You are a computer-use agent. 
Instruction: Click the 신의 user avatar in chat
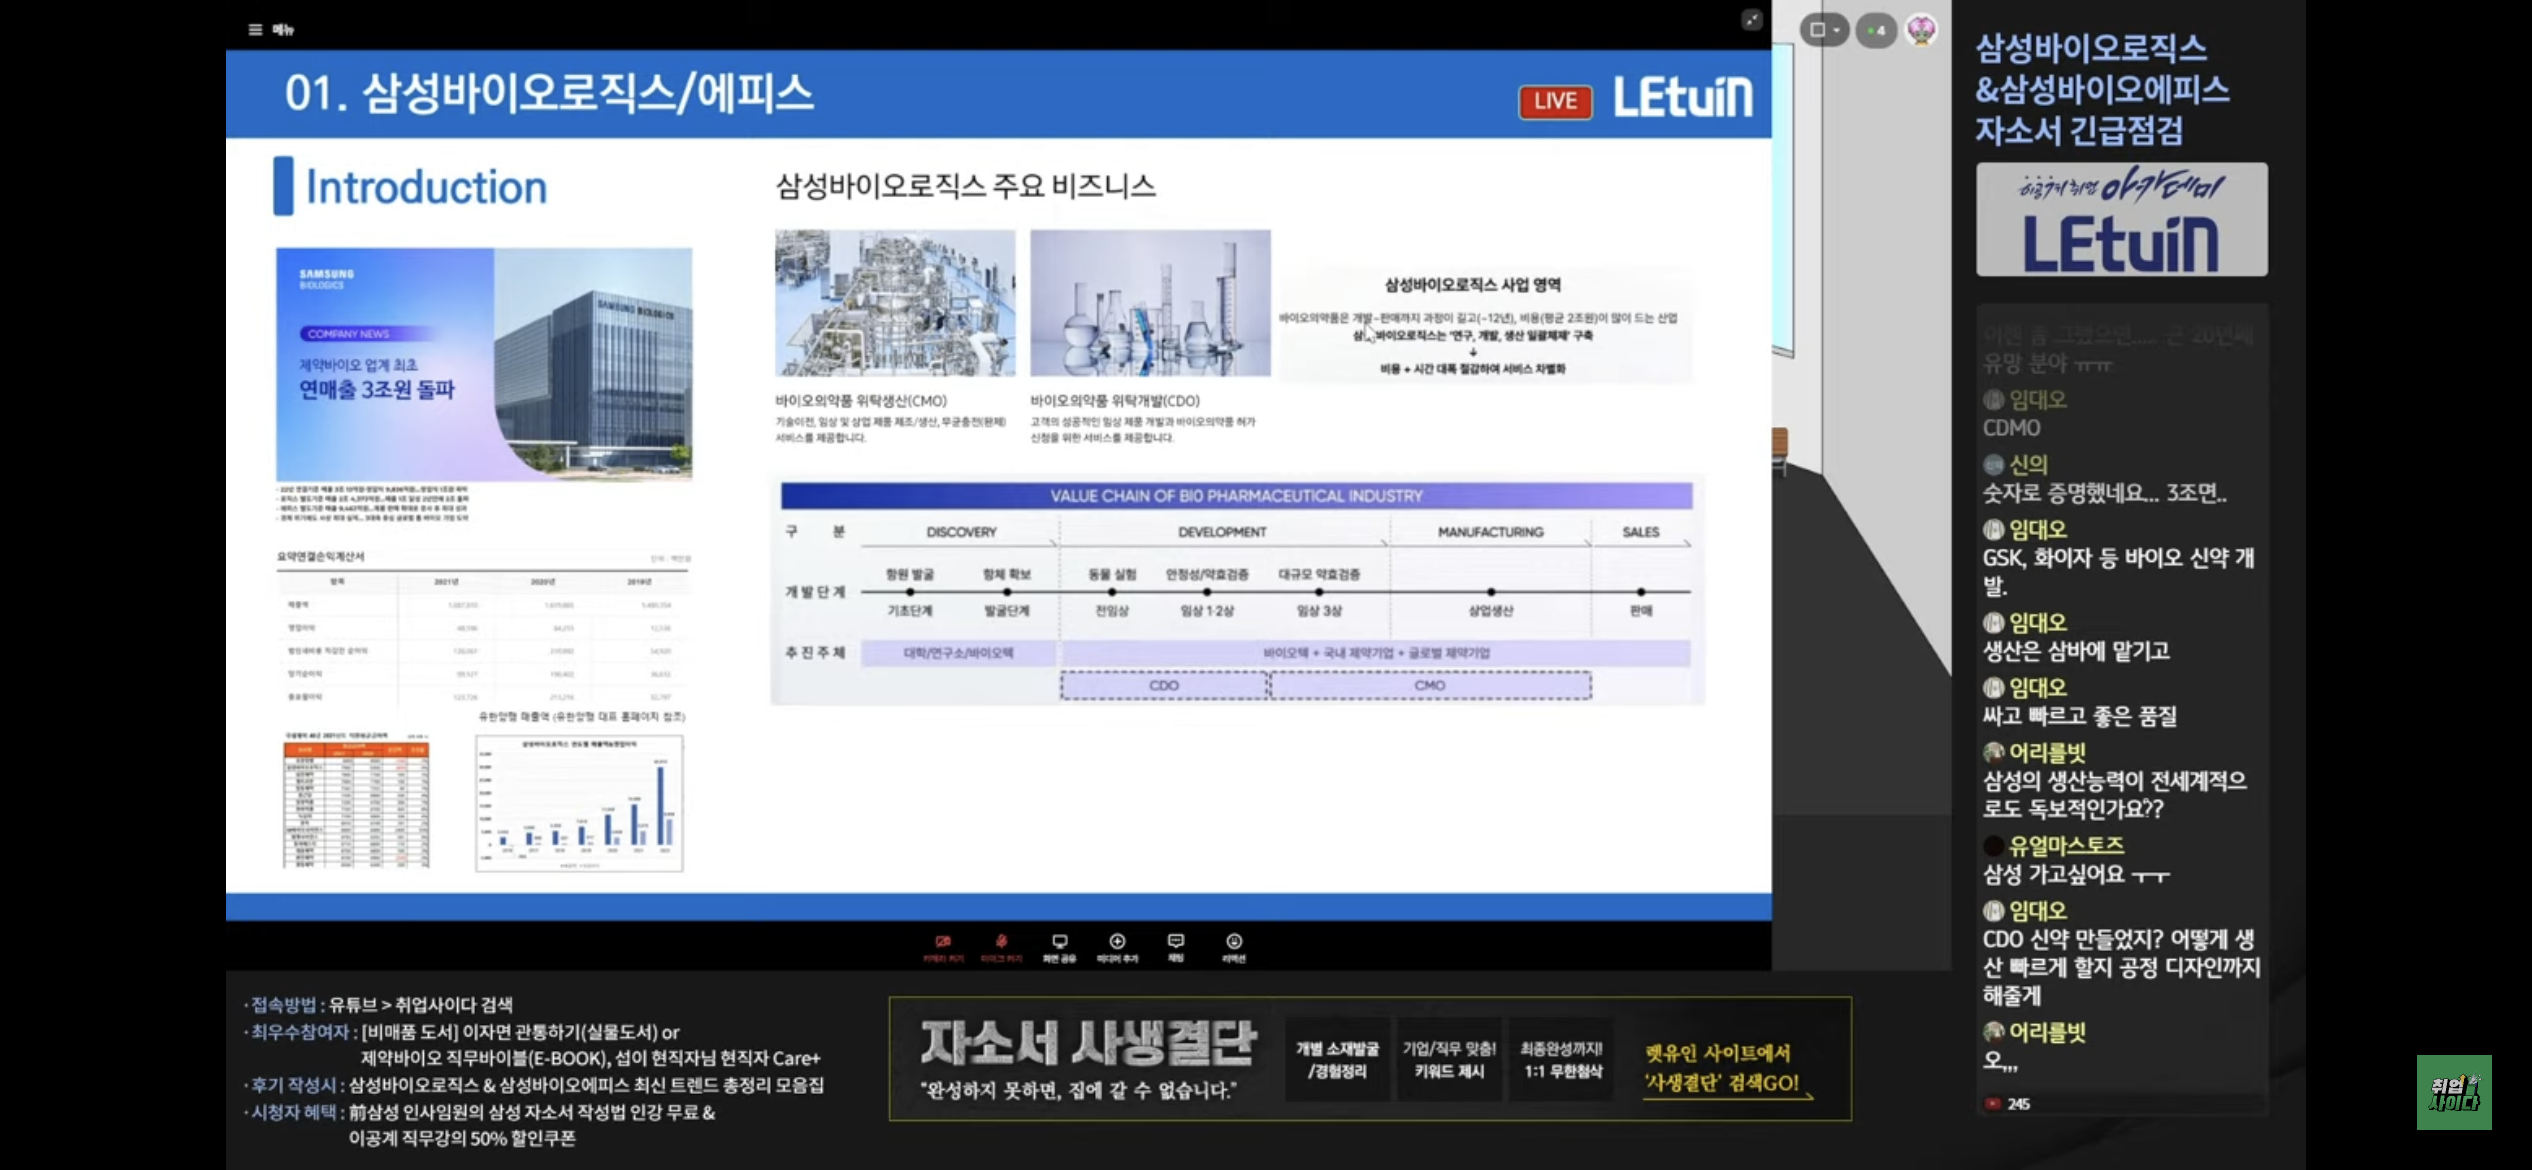click(x=1994, y=464)
